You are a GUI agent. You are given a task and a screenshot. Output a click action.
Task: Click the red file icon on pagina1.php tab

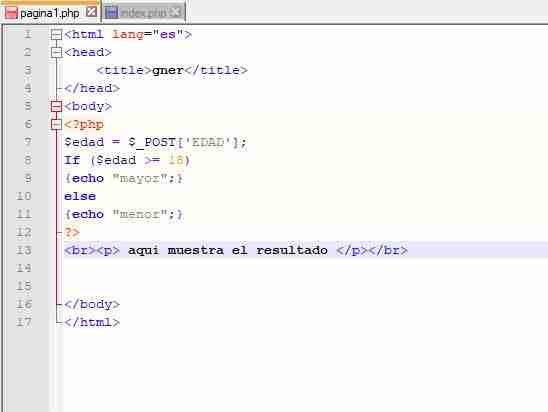pyautogui.click(x=11, y=13)
